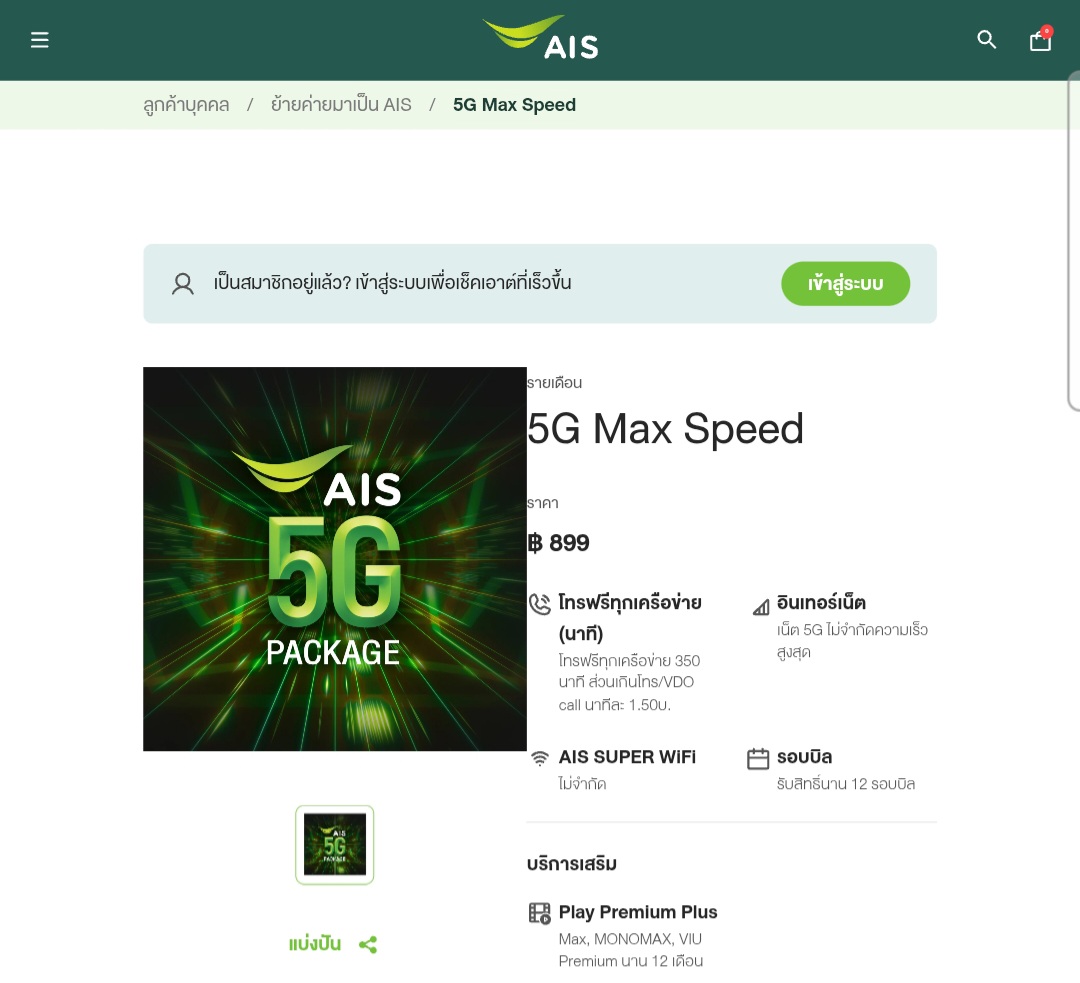Screen dimensions: 1080x983
Task: Open the shopping cart icon
Action: click(1040, 39)
